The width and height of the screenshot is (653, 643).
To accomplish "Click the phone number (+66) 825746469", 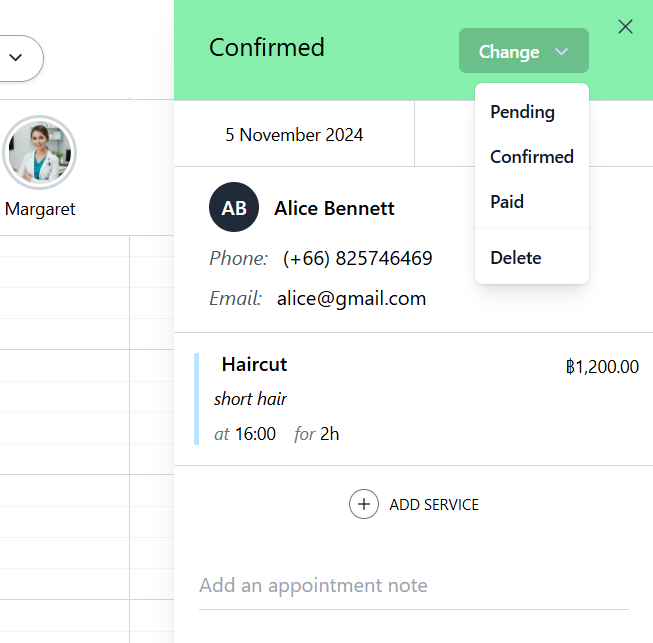I will tap(358, 258).
